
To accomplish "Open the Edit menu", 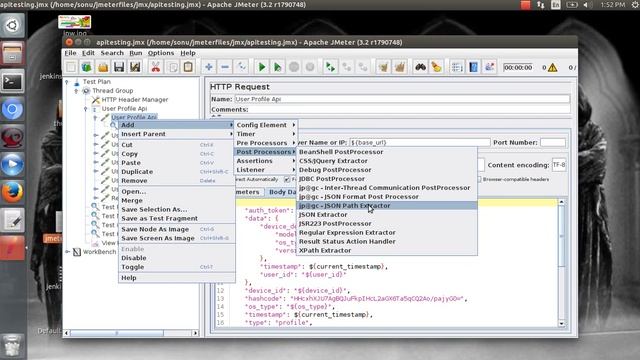I will pos(88,53).
